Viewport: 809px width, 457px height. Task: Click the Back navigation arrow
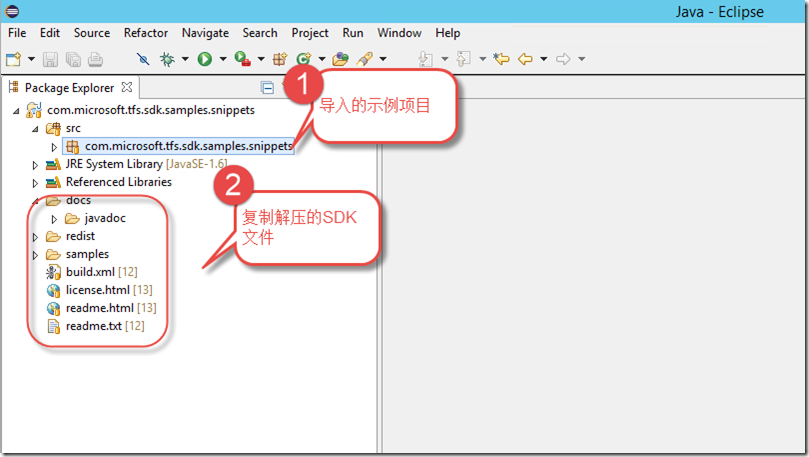tap(525, 59)
